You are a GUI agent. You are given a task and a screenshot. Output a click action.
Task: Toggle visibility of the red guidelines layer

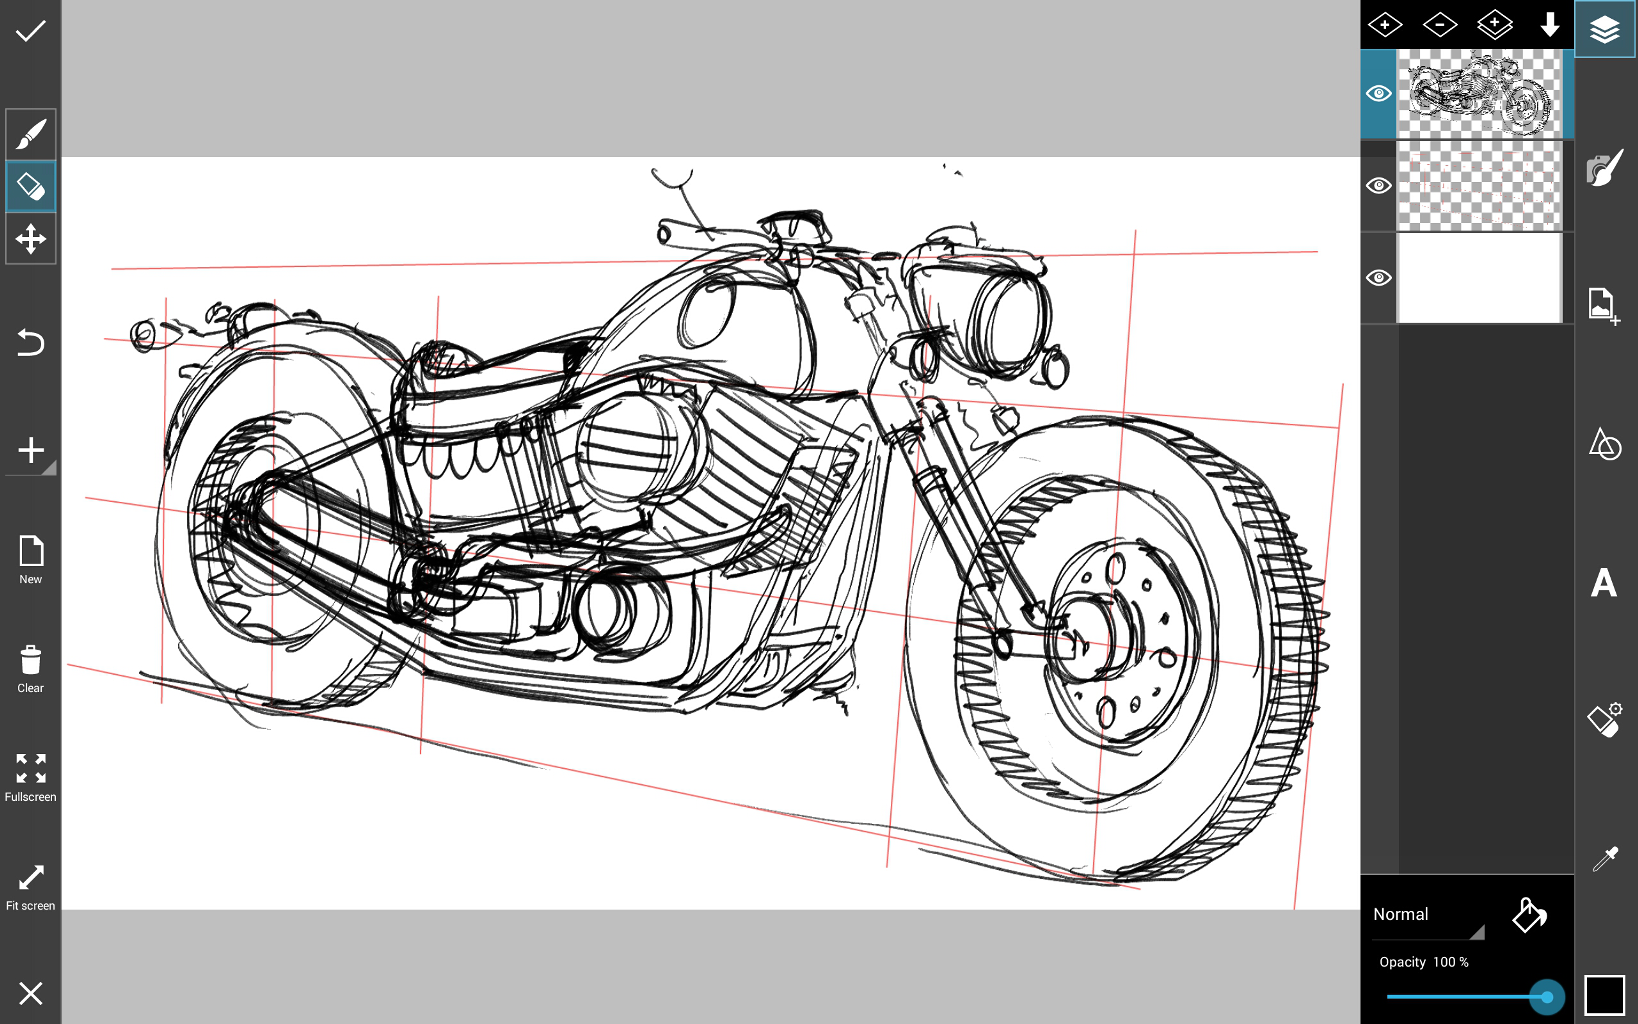tap(1379, 185)
